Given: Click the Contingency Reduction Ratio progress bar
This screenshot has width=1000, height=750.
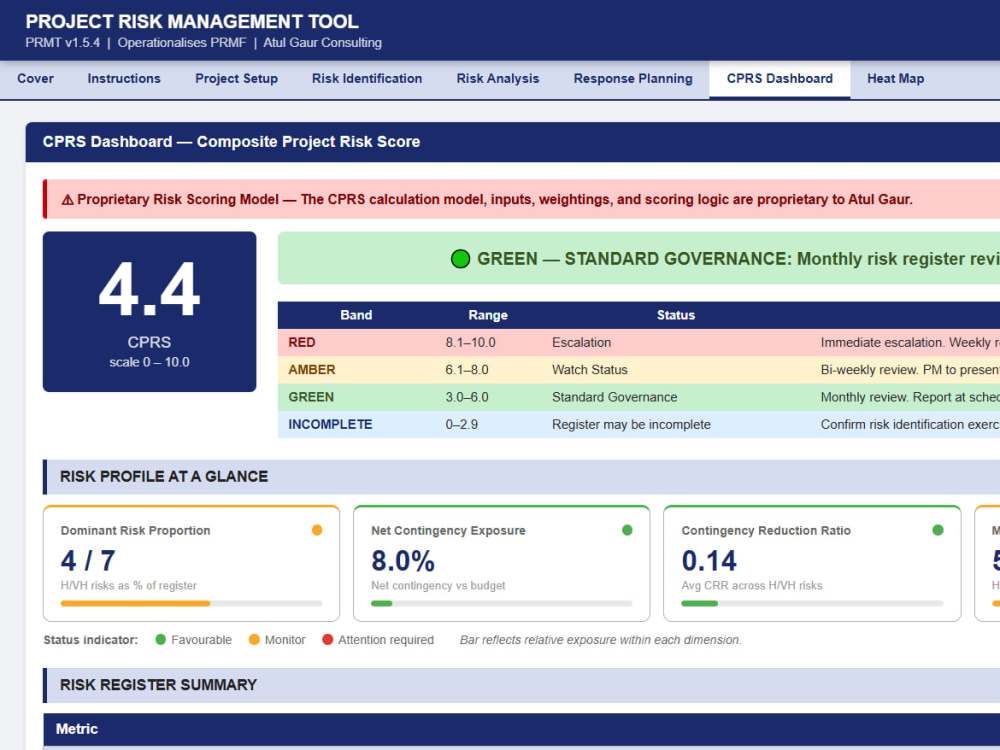Looking at the screenshot, I should coord(812,603).
